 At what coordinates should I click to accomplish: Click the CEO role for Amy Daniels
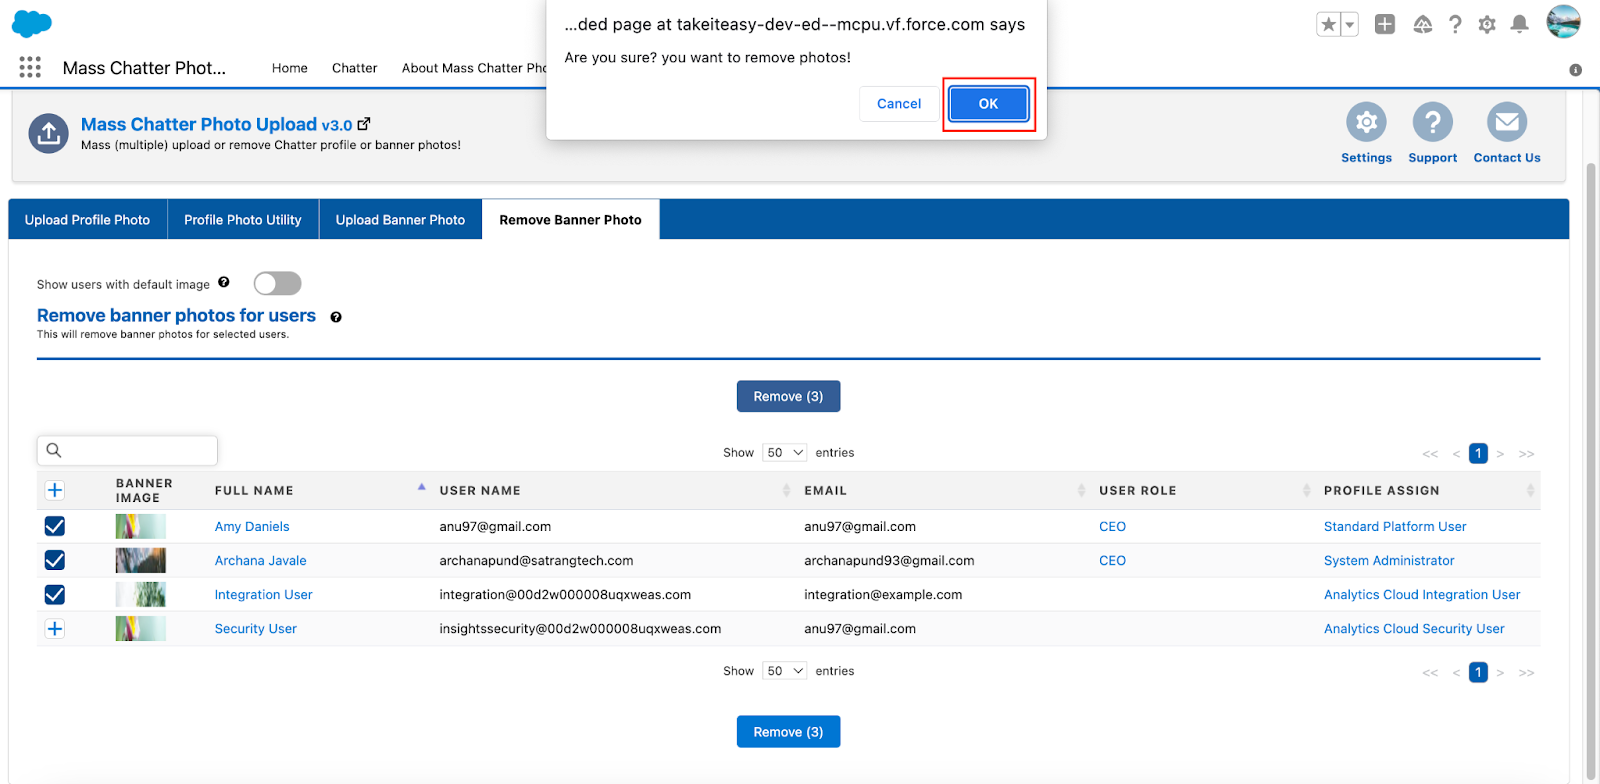click(x=1112, y=527)
